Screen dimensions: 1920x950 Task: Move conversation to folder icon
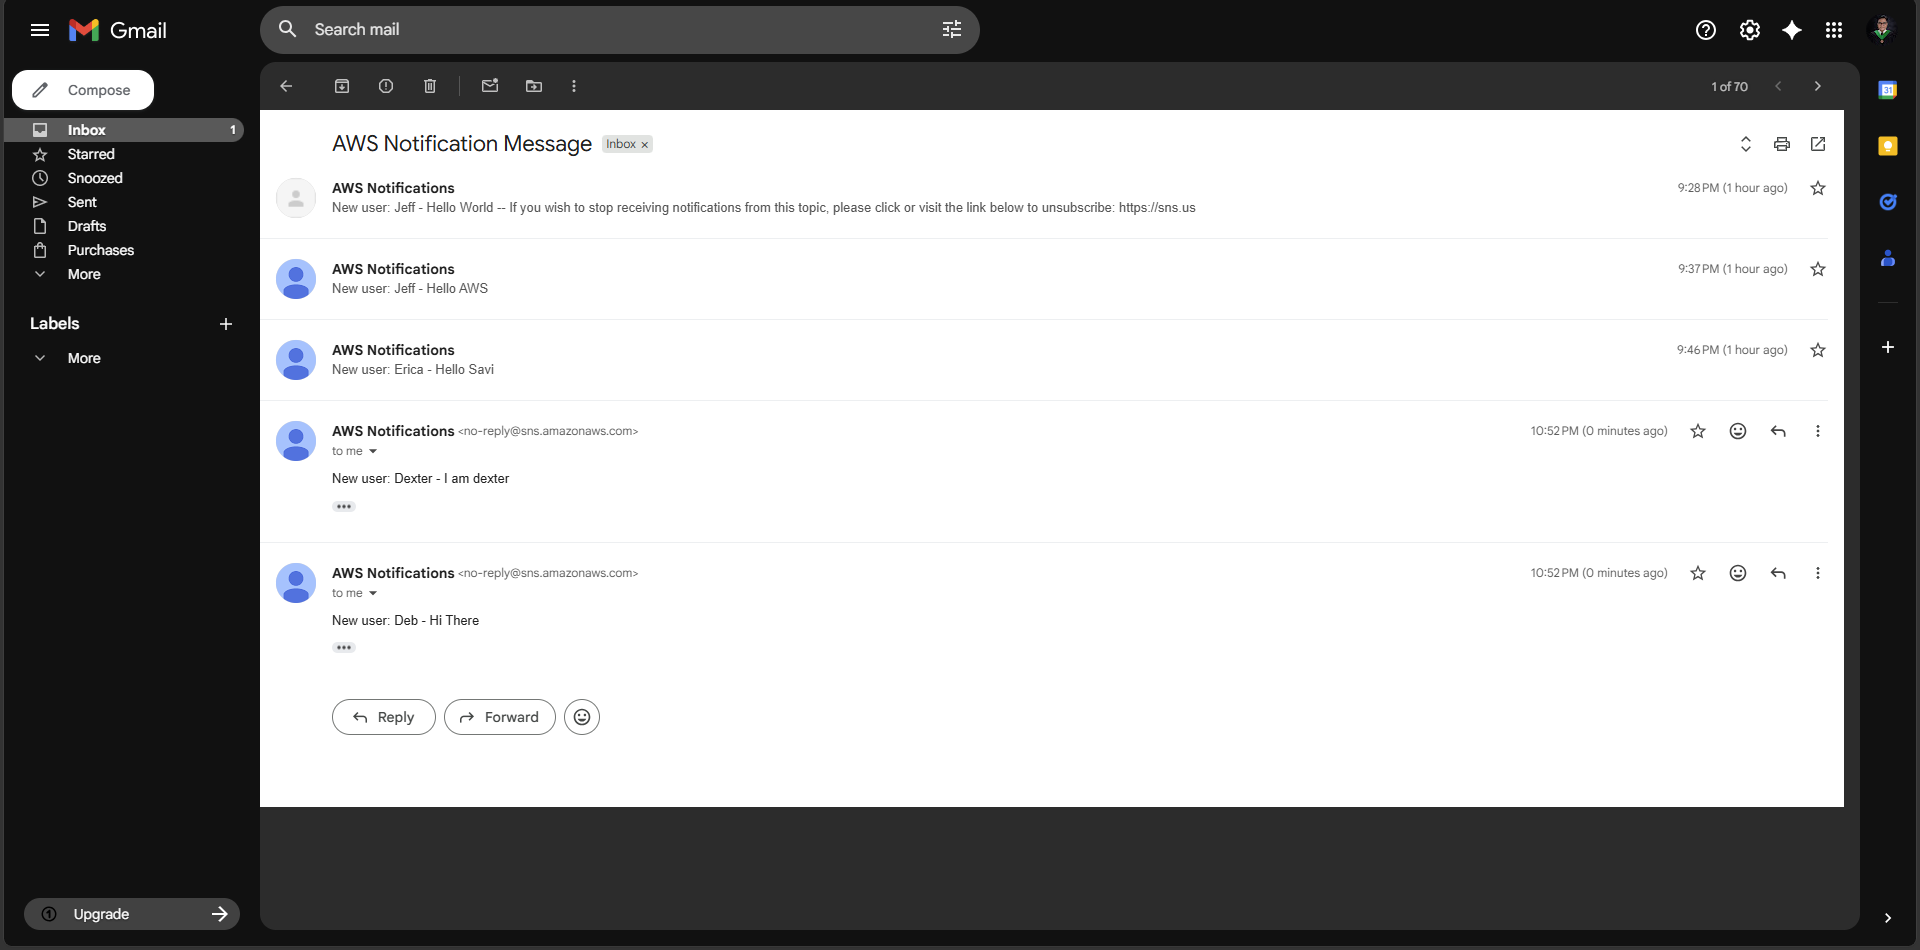click(534, 86)
